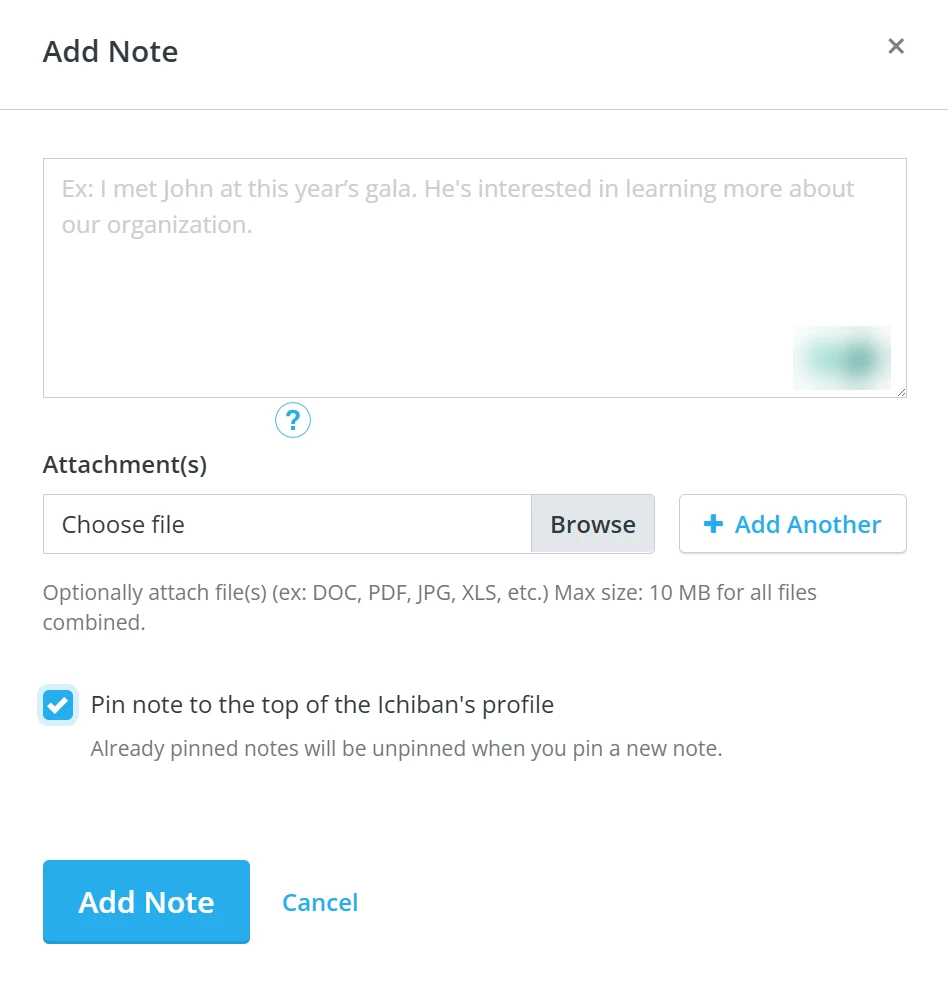Add another attachment with Add Another

point(793,524)
